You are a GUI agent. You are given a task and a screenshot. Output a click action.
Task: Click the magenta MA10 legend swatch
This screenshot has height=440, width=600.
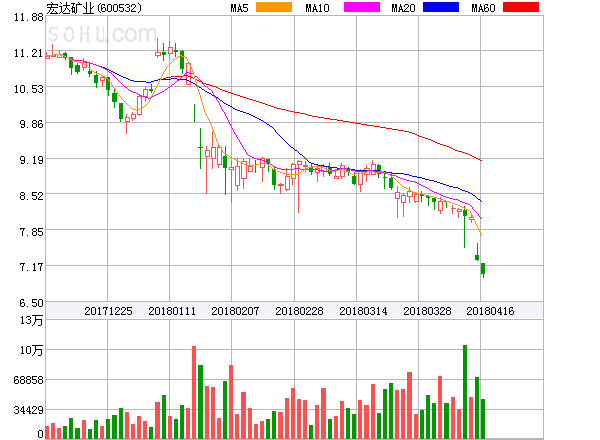pos(362,7)
